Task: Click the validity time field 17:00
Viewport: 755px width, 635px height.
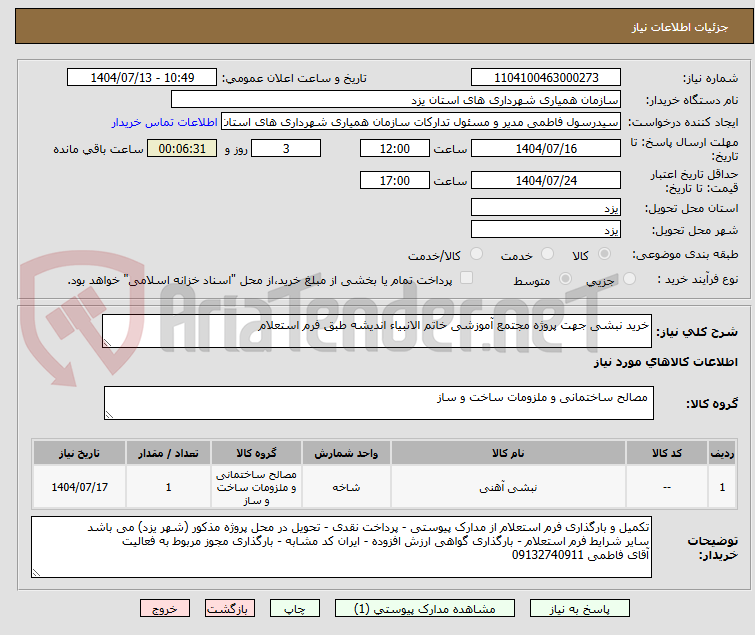Action: click(395, 181)
